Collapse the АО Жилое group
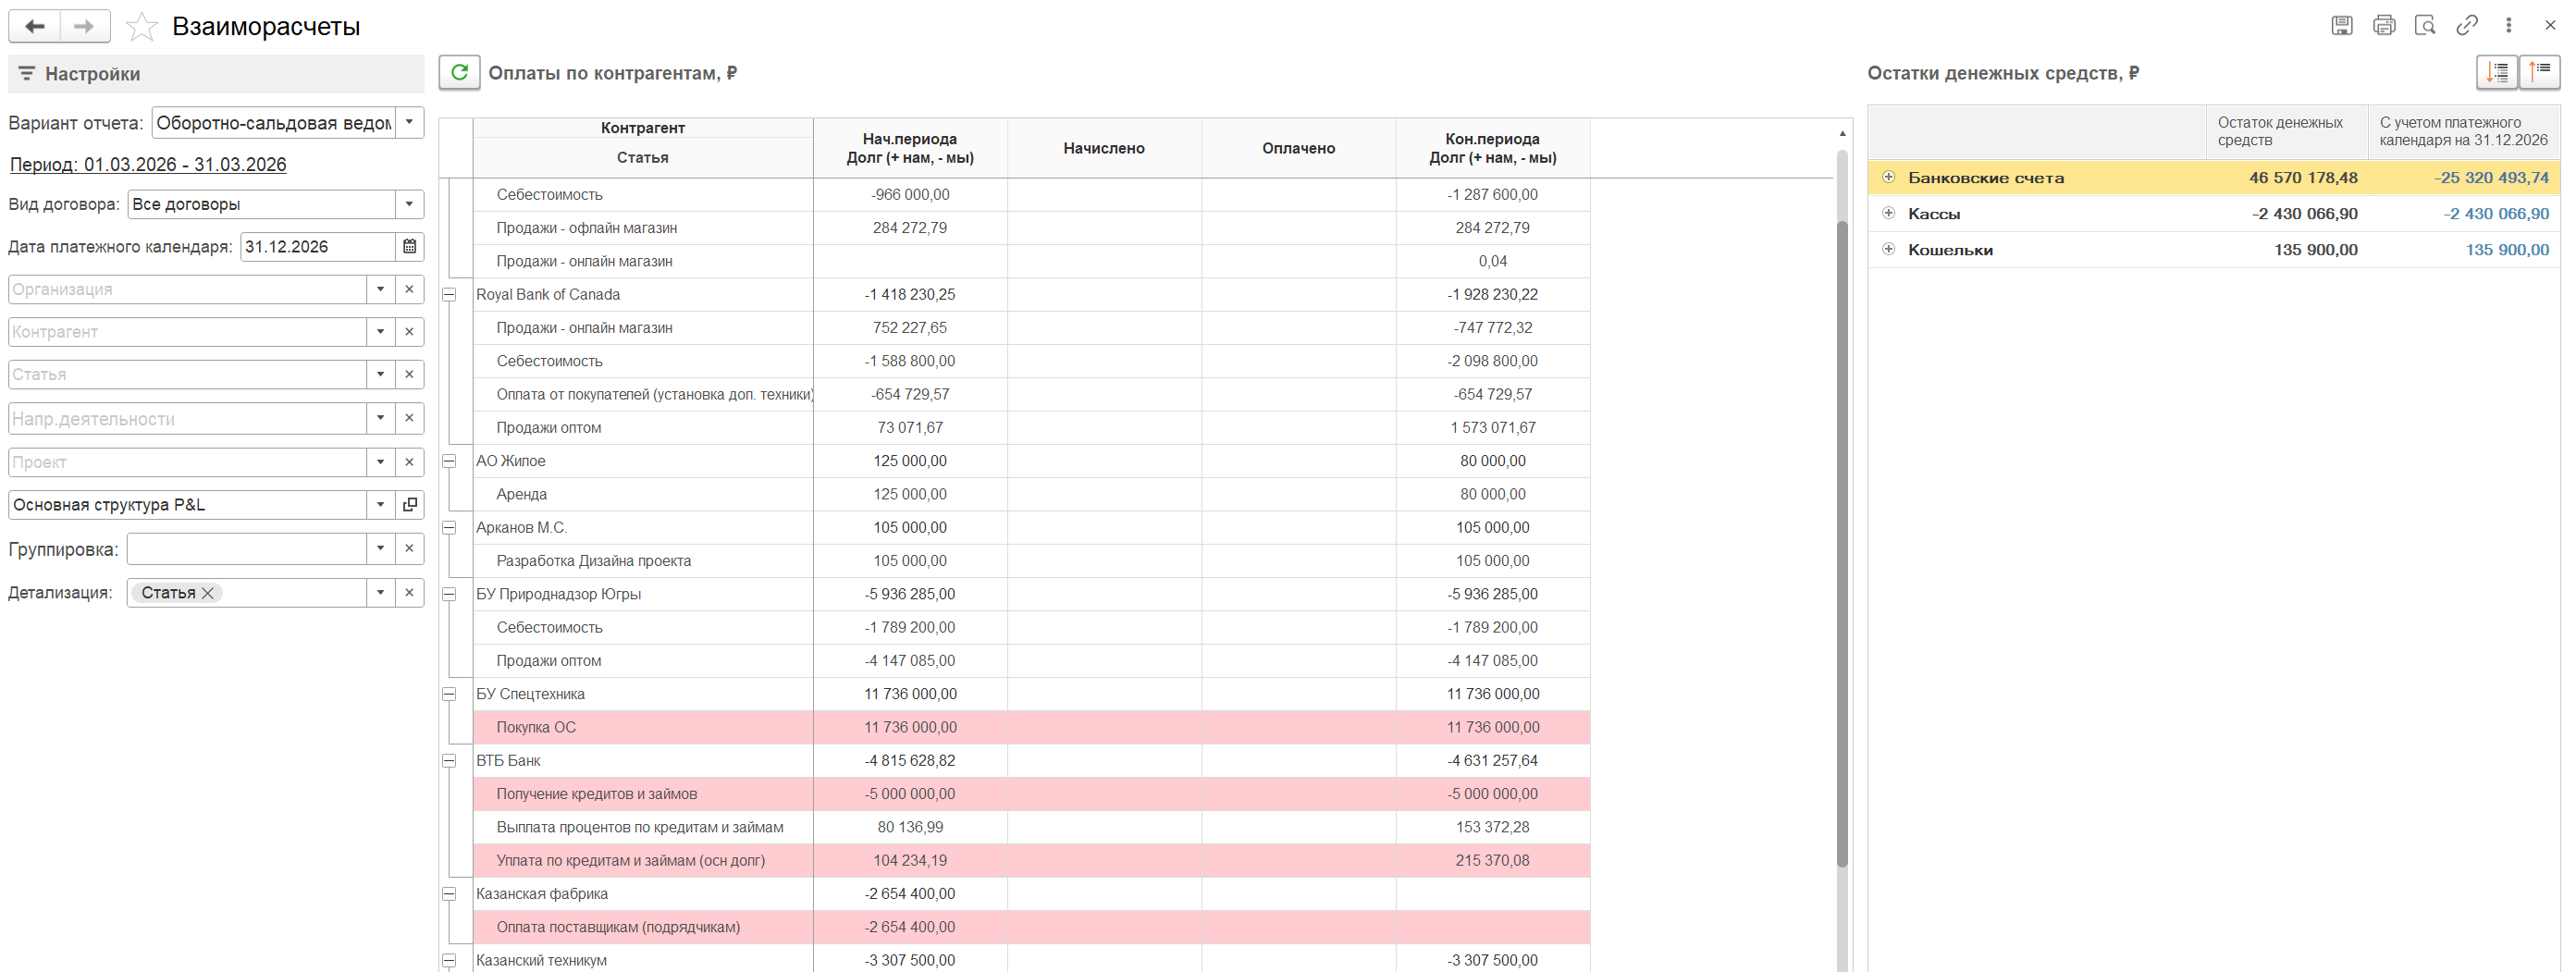Image resolution: width=2576 pixels, height=972 pixels. [x=449, y=461]
